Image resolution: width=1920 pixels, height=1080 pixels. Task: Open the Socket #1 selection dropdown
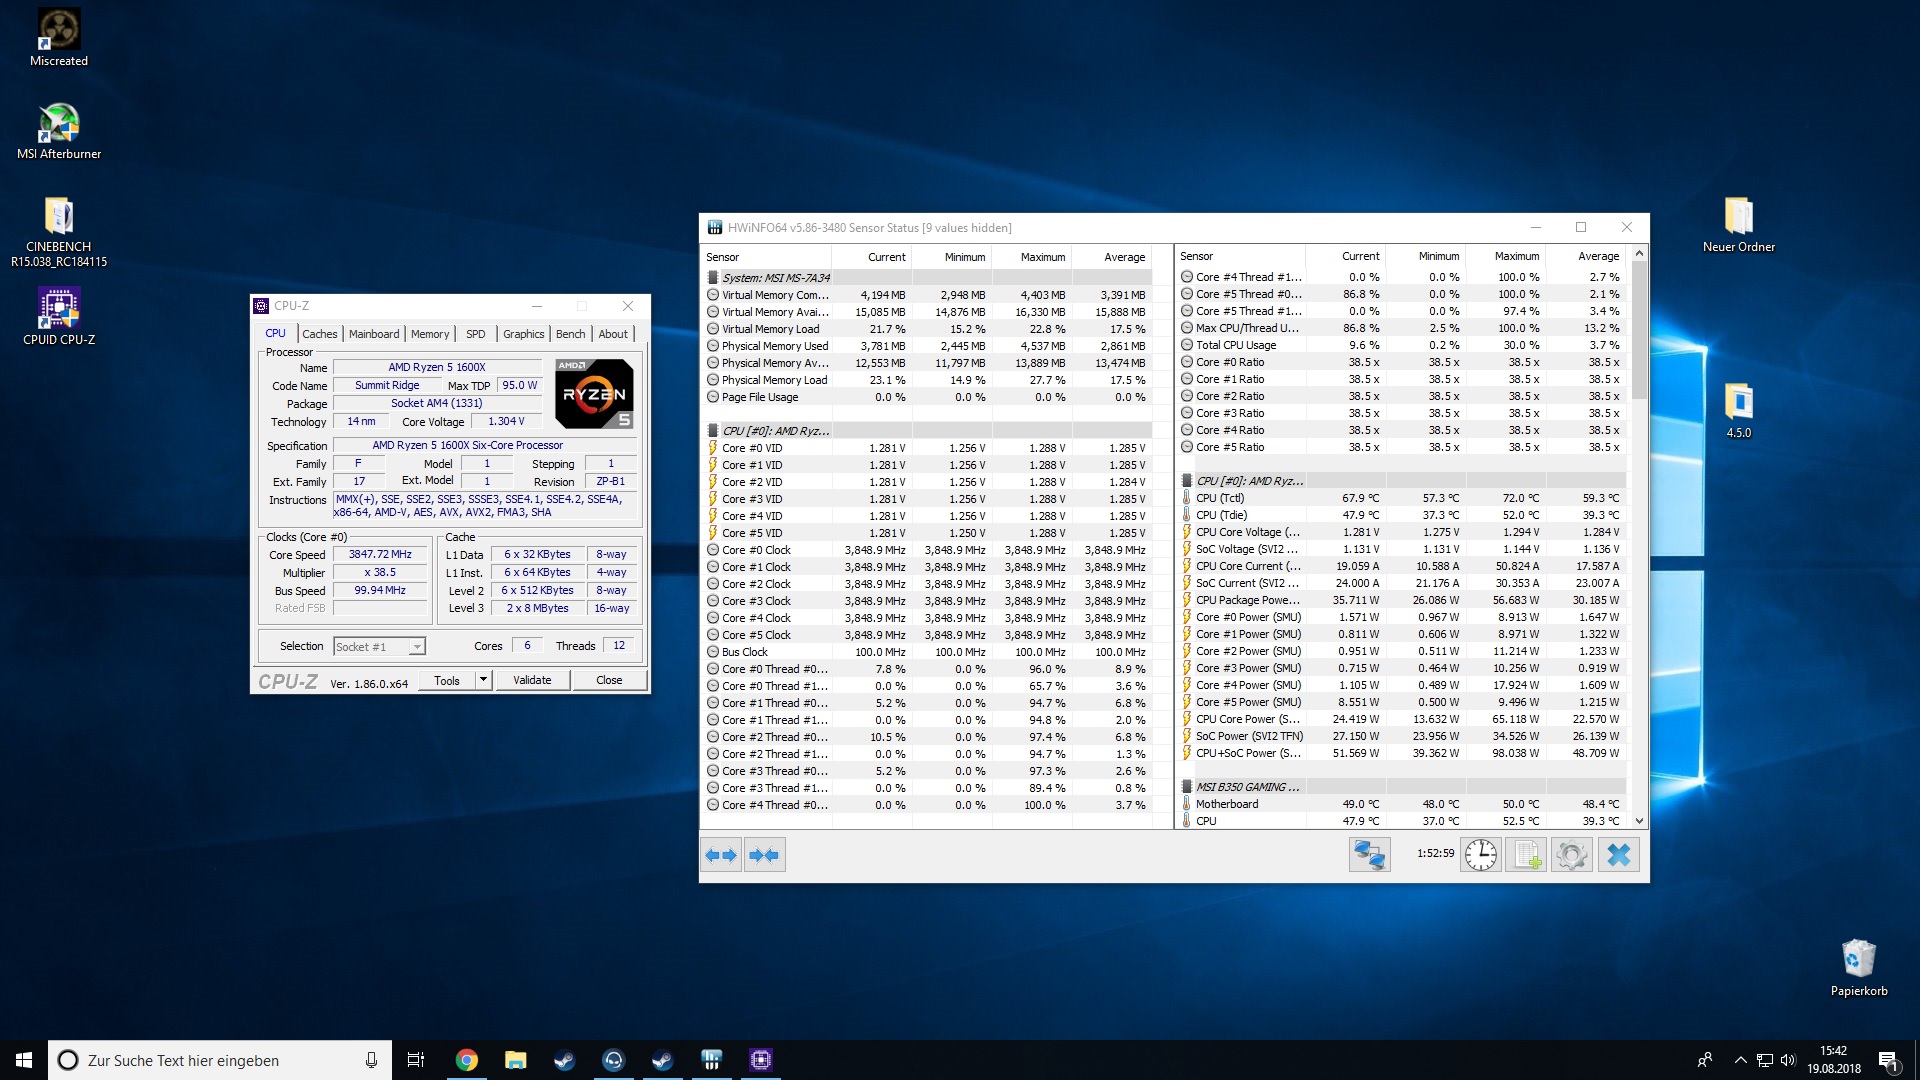pyautogui.click(x=380, y=647)
